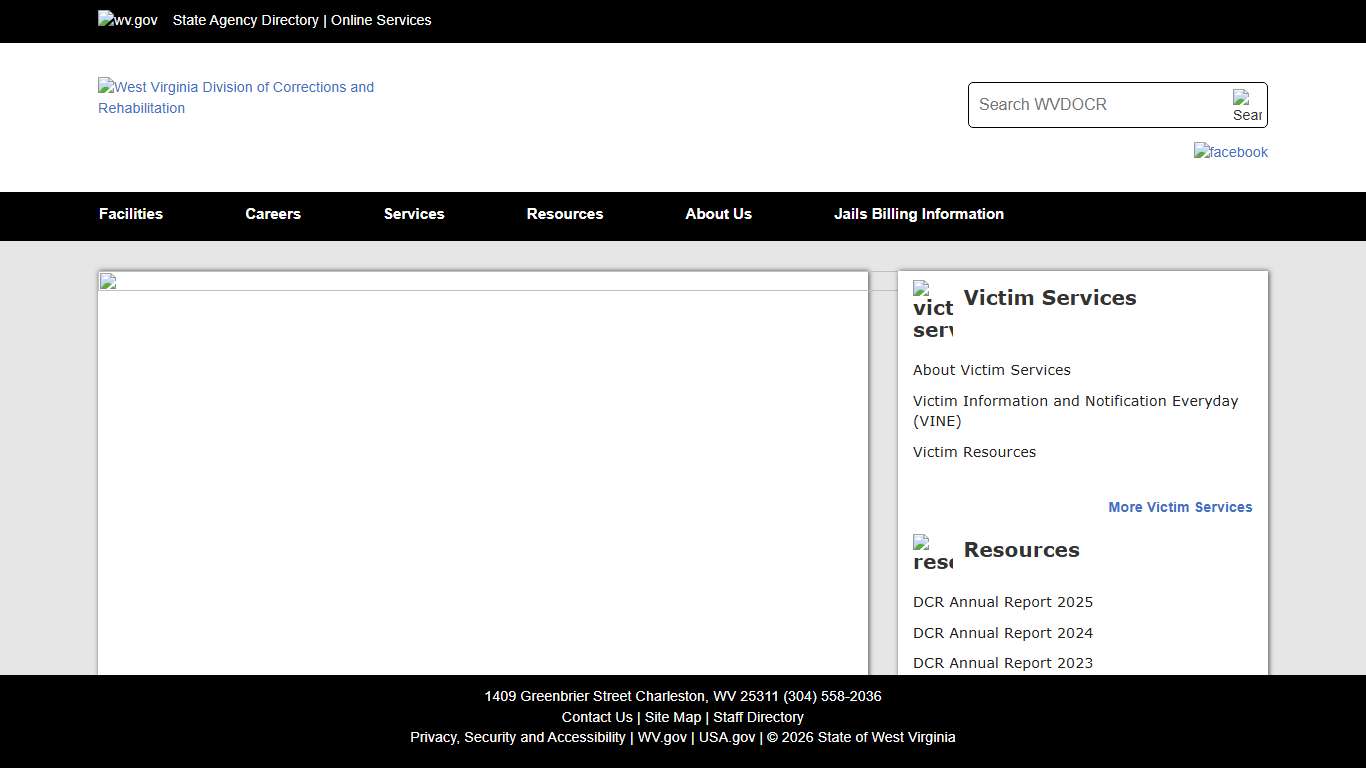Open the Careers menu
1366x768 pixels.
pyautogui.click(x=273, y=214)
